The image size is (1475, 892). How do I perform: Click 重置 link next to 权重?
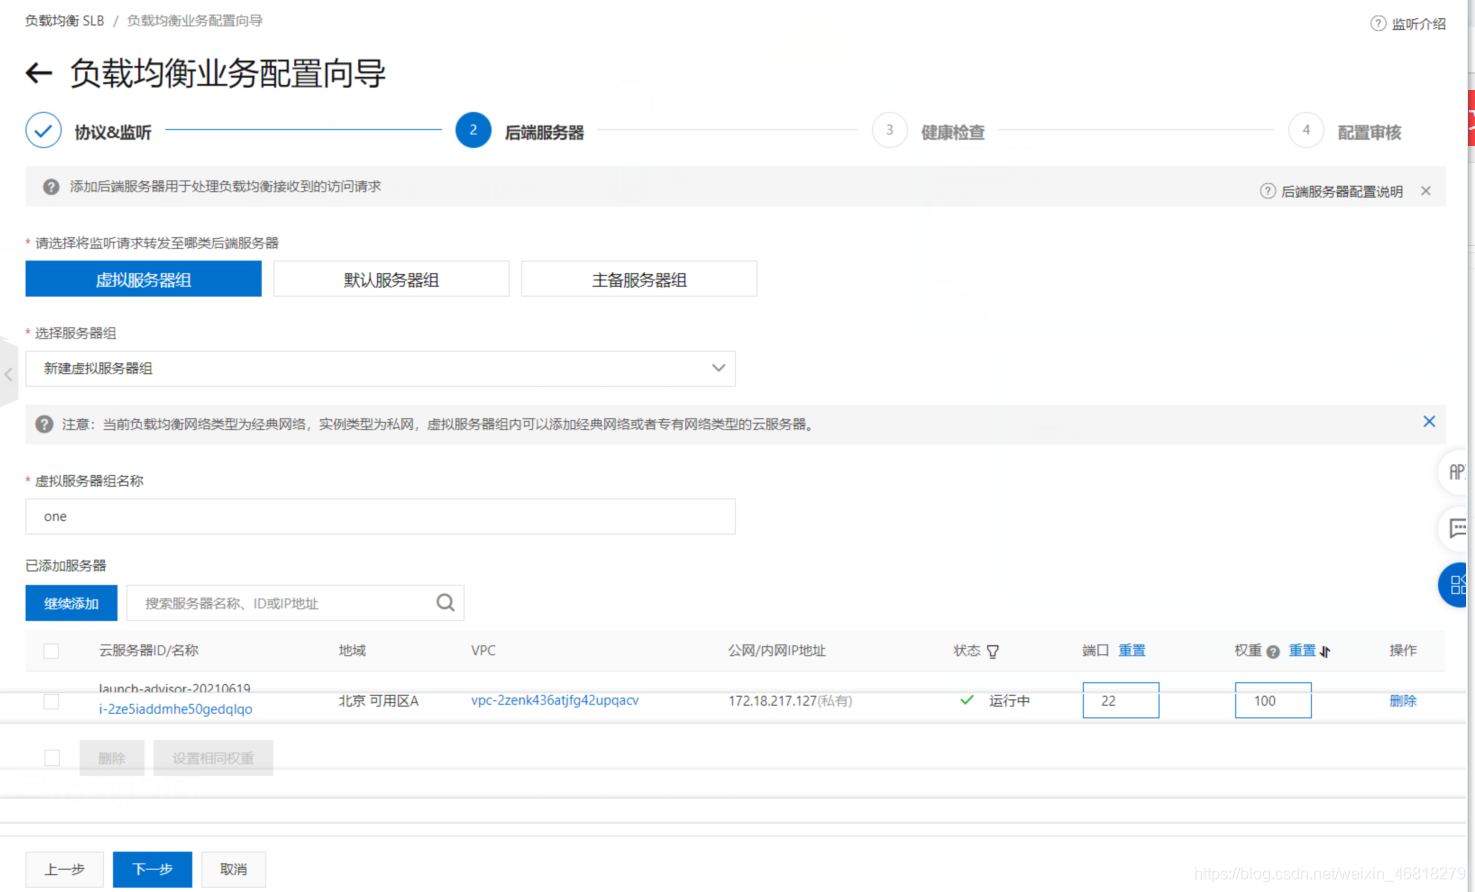[1302, 650]
